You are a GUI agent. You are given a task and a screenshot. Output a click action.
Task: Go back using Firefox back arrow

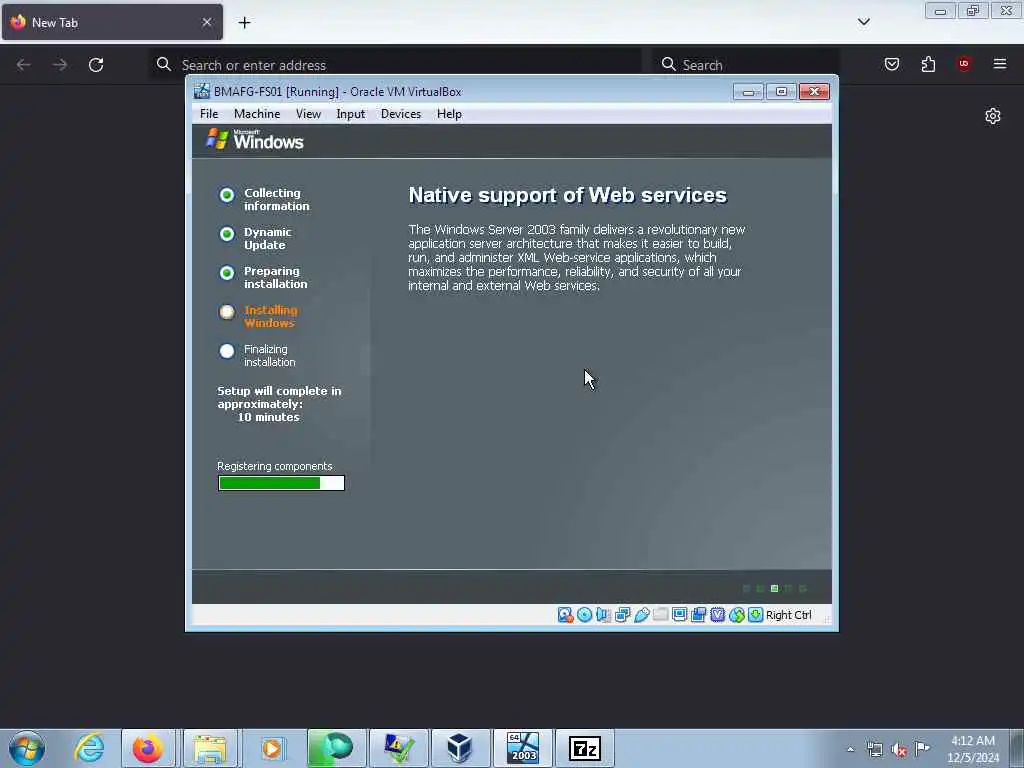(24, 65)
